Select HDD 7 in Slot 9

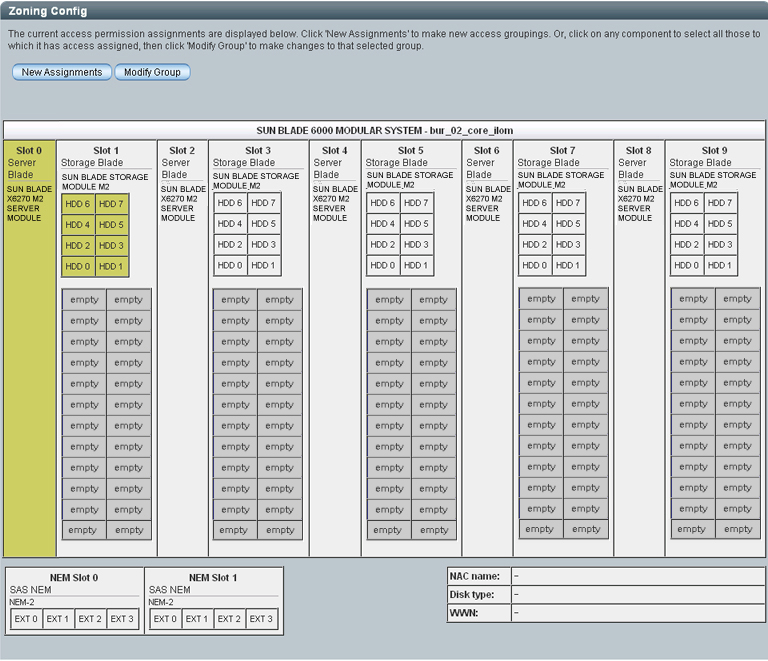click(x=720, y=203)
